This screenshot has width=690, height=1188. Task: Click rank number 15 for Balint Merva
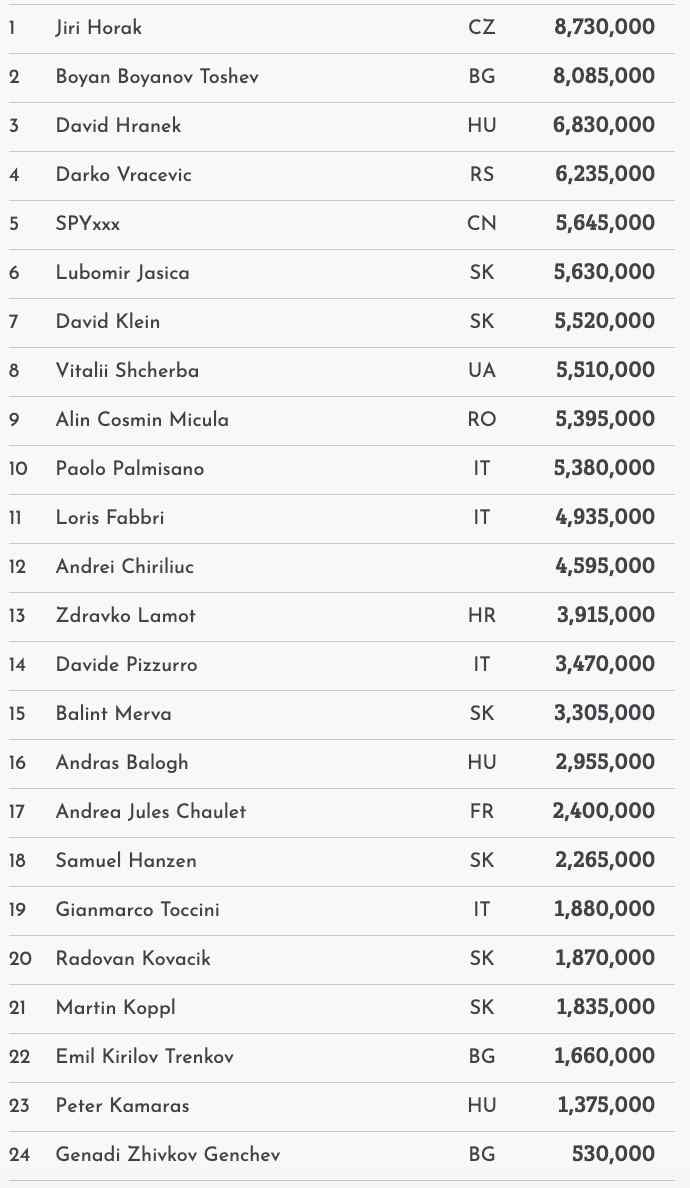click(17, 714)
